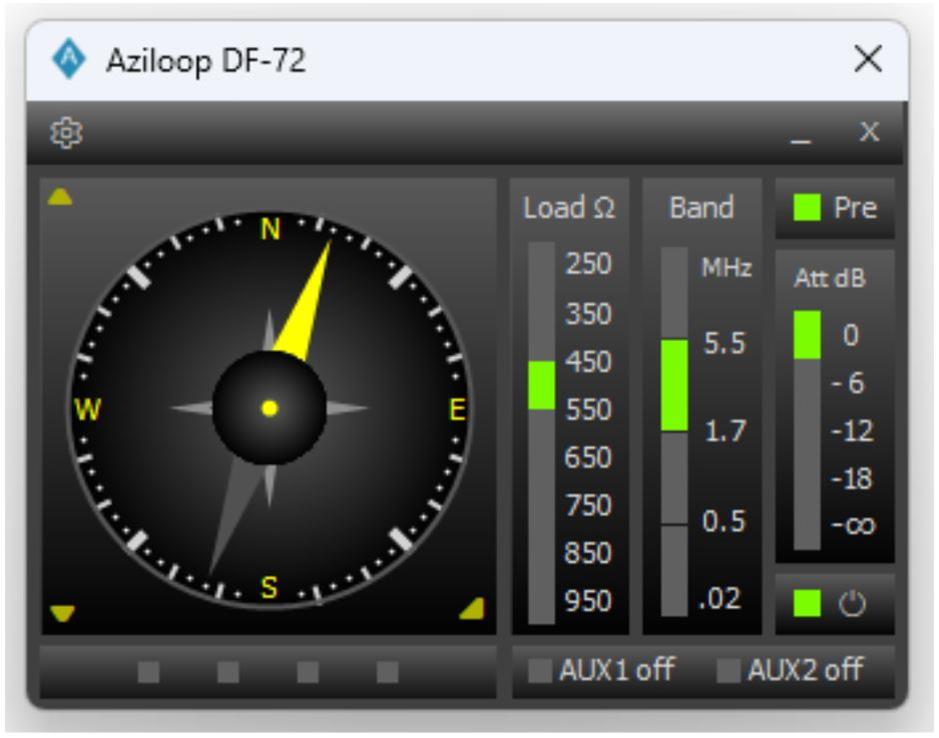This screenshot has height=738, width=939.
Task: Minimize the inner panel using underscore icon
Action: (x=801, y=135)
